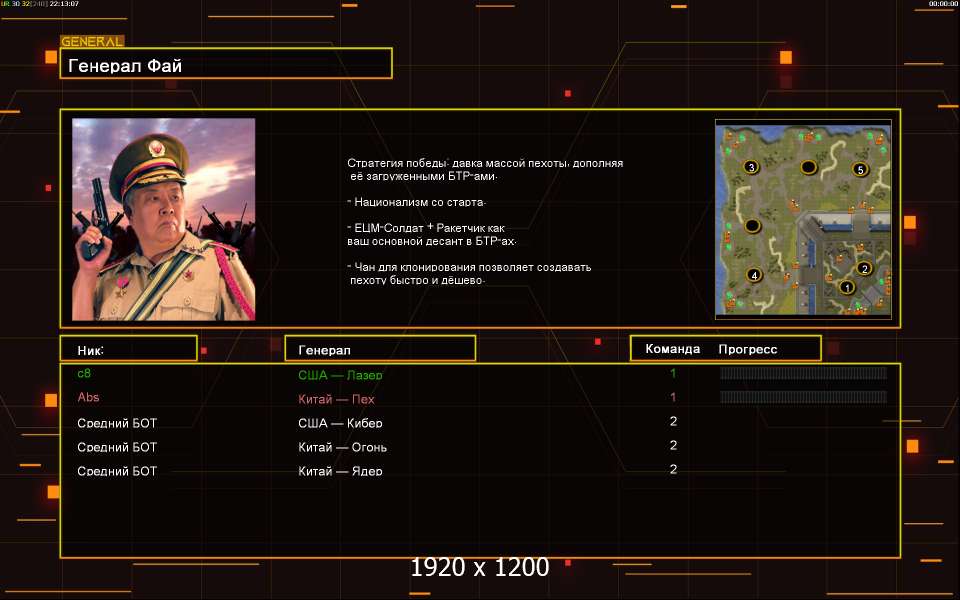Select the player nickname 'c8'
This screenshot has width=960, height=600.
[x=84, y=373]
